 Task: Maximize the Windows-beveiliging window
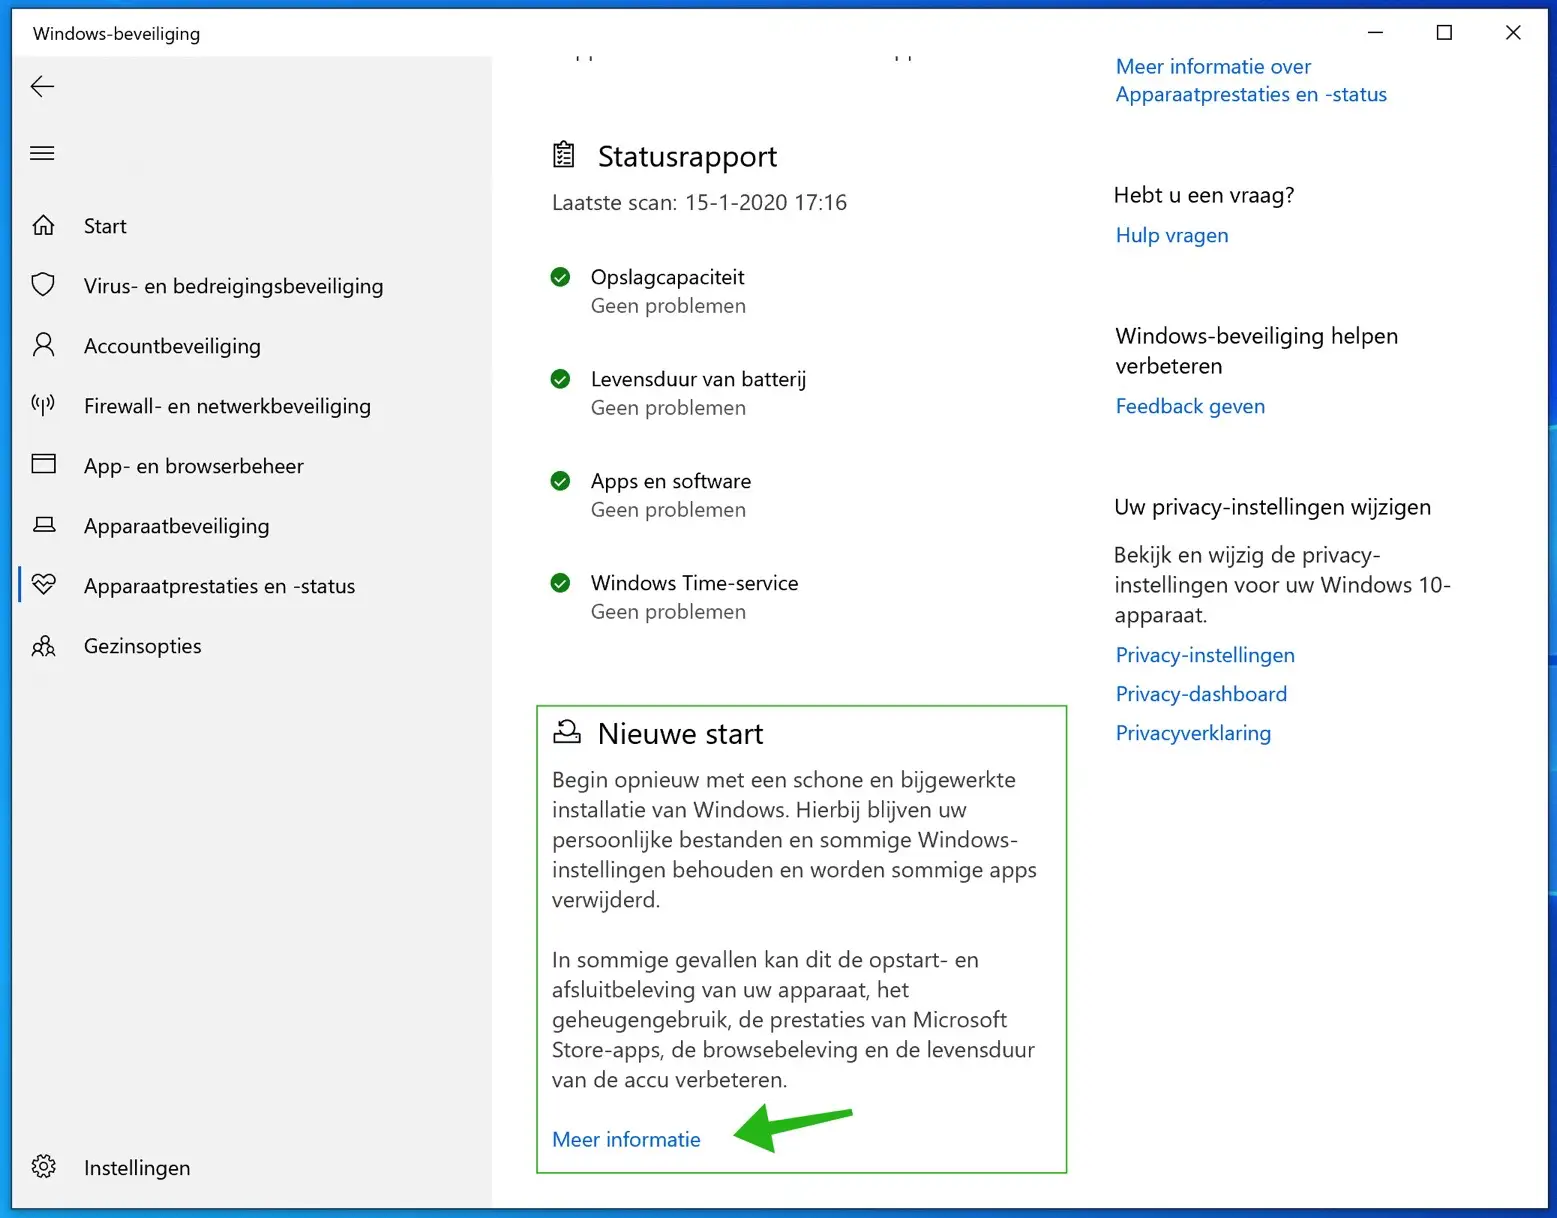point(1444,33)
